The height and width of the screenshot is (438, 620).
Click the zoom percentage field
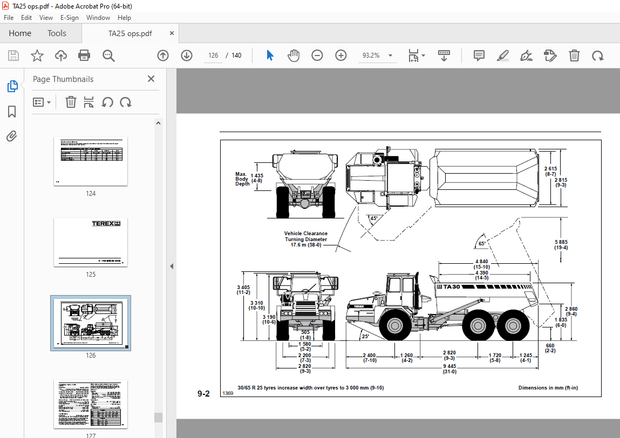[371, 56]
